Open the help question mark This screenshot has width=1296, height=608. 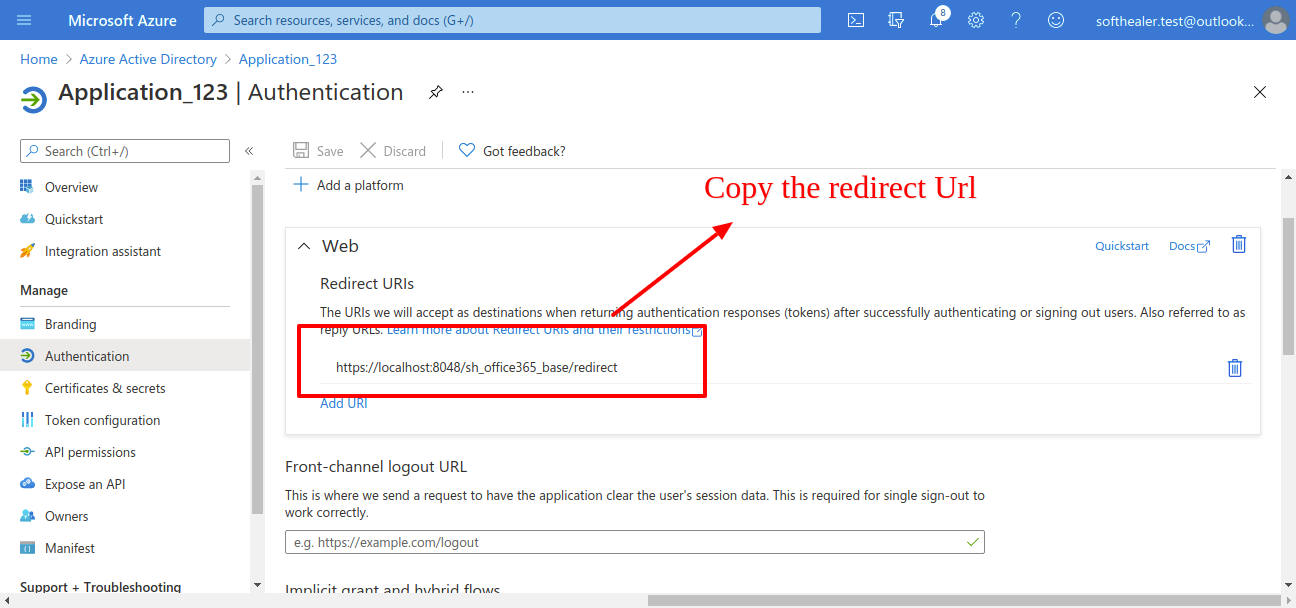point(1016,20)
